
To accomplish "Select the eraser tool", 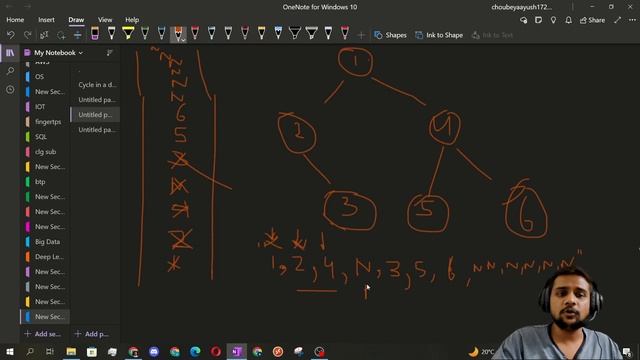I will 95,33.
